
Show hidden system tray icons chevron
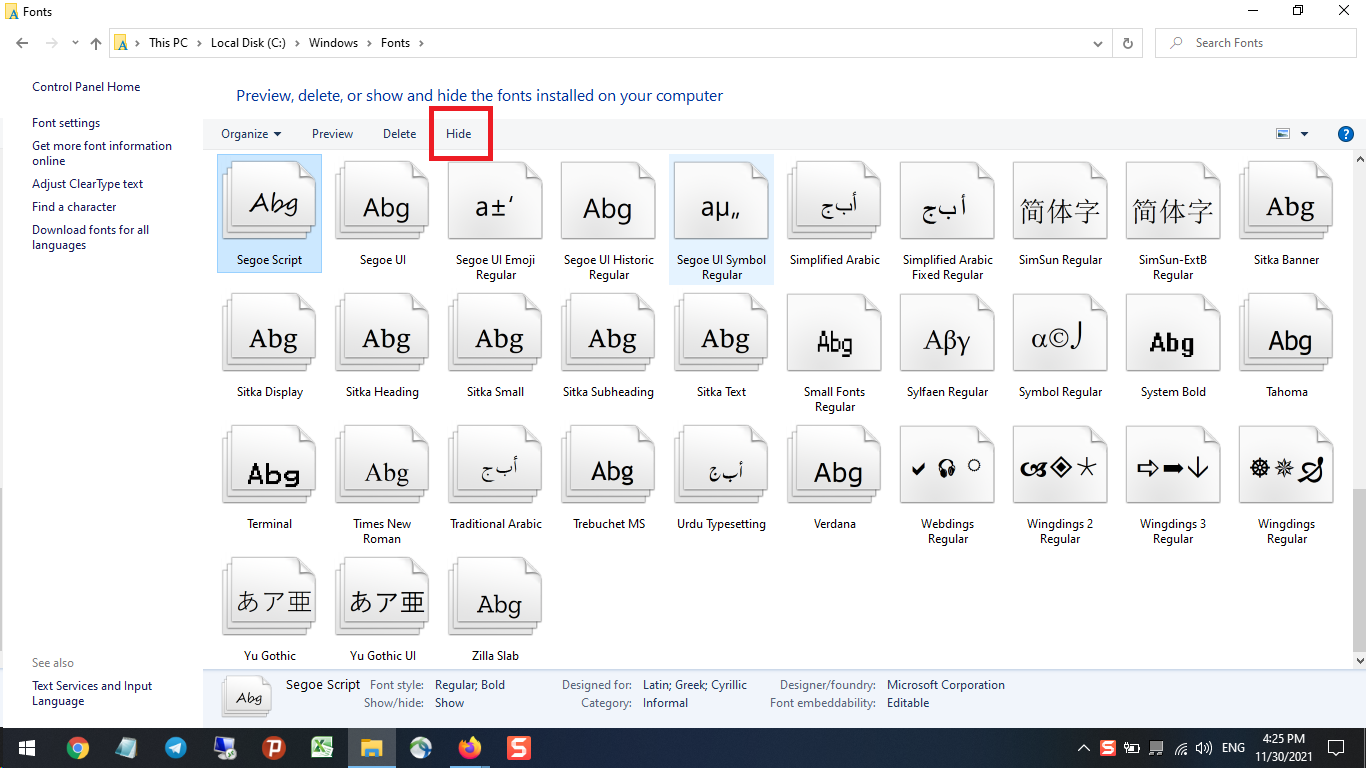tap(1083, 748)
